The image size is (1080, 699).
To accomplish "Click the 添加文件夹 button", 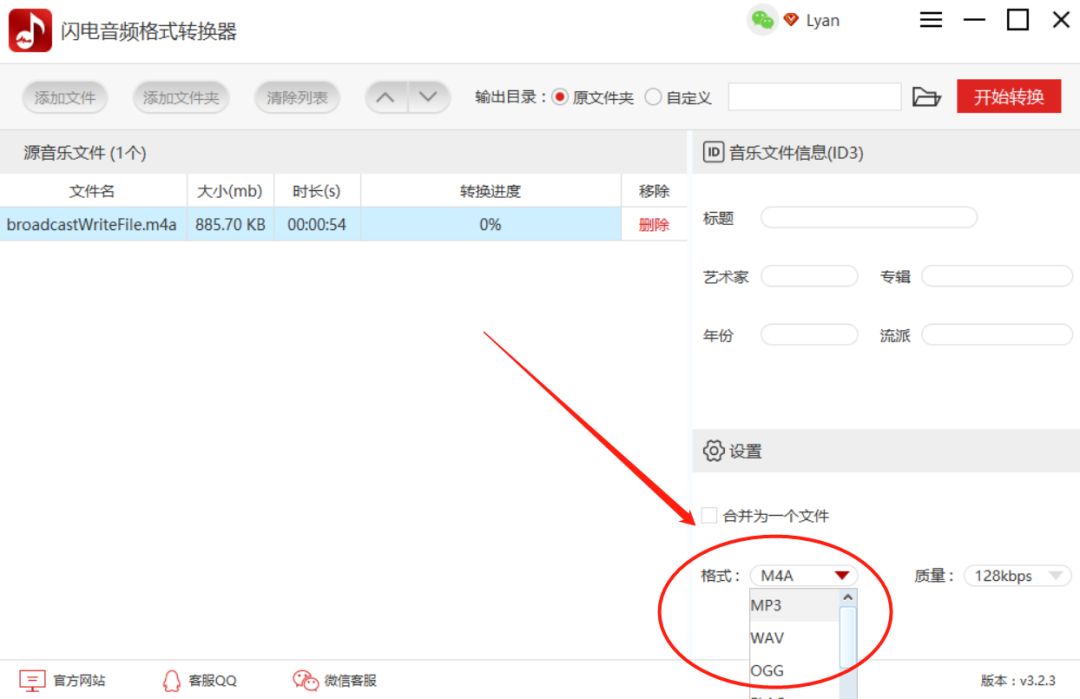I will pos(180,97).
